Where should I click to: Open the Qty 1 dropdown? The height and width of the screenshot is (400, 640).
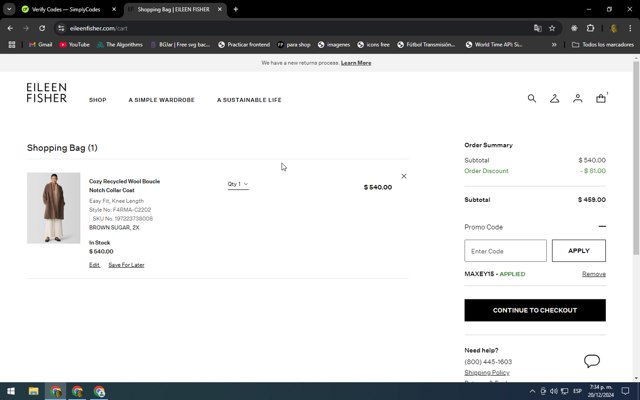(x=238, y=184)
